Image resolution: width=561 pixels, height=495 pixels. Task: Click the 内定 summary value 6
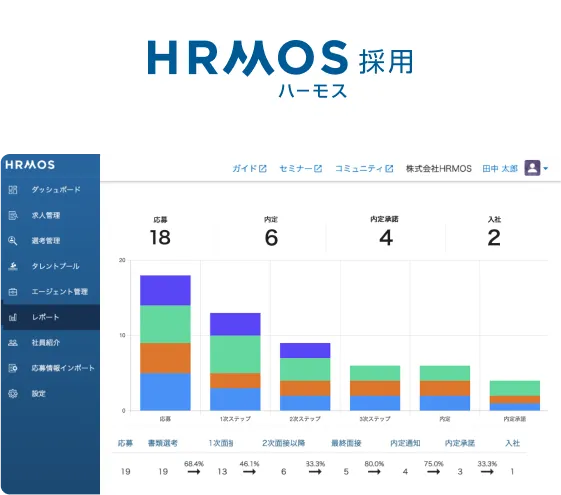click(x=271, y=237)
